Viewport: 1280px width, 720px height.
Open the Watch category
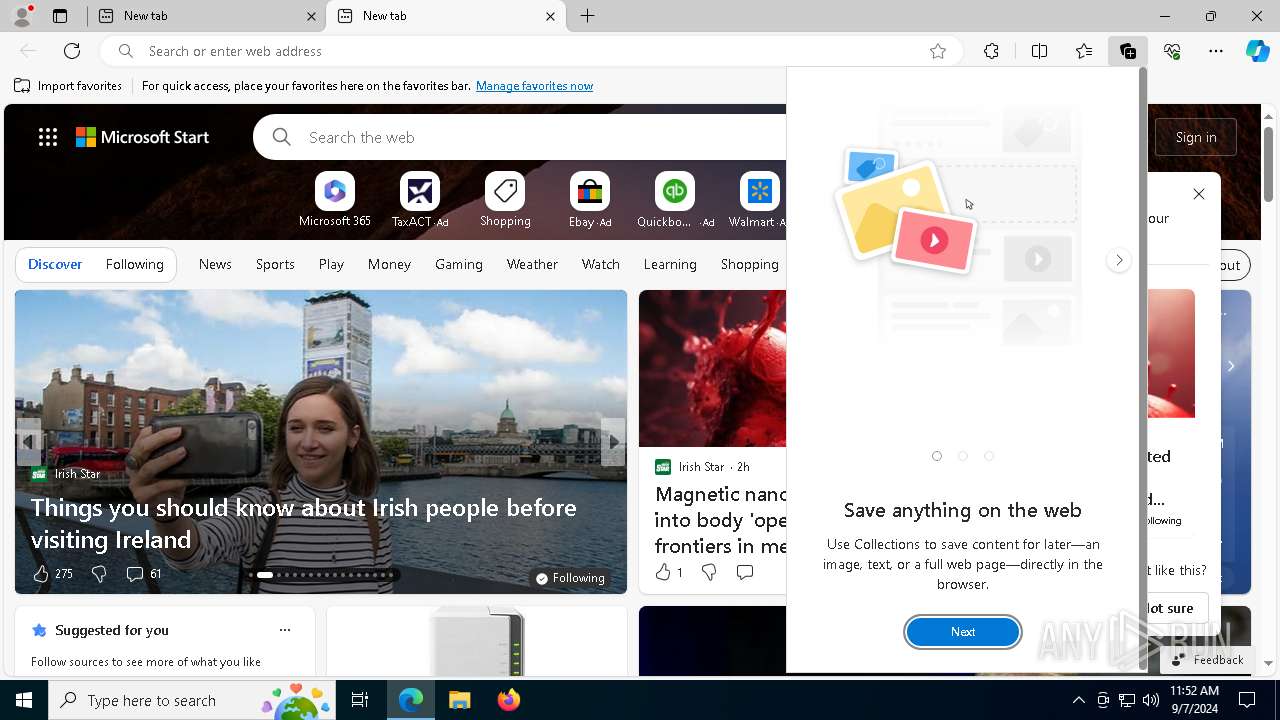pos(601,264)
